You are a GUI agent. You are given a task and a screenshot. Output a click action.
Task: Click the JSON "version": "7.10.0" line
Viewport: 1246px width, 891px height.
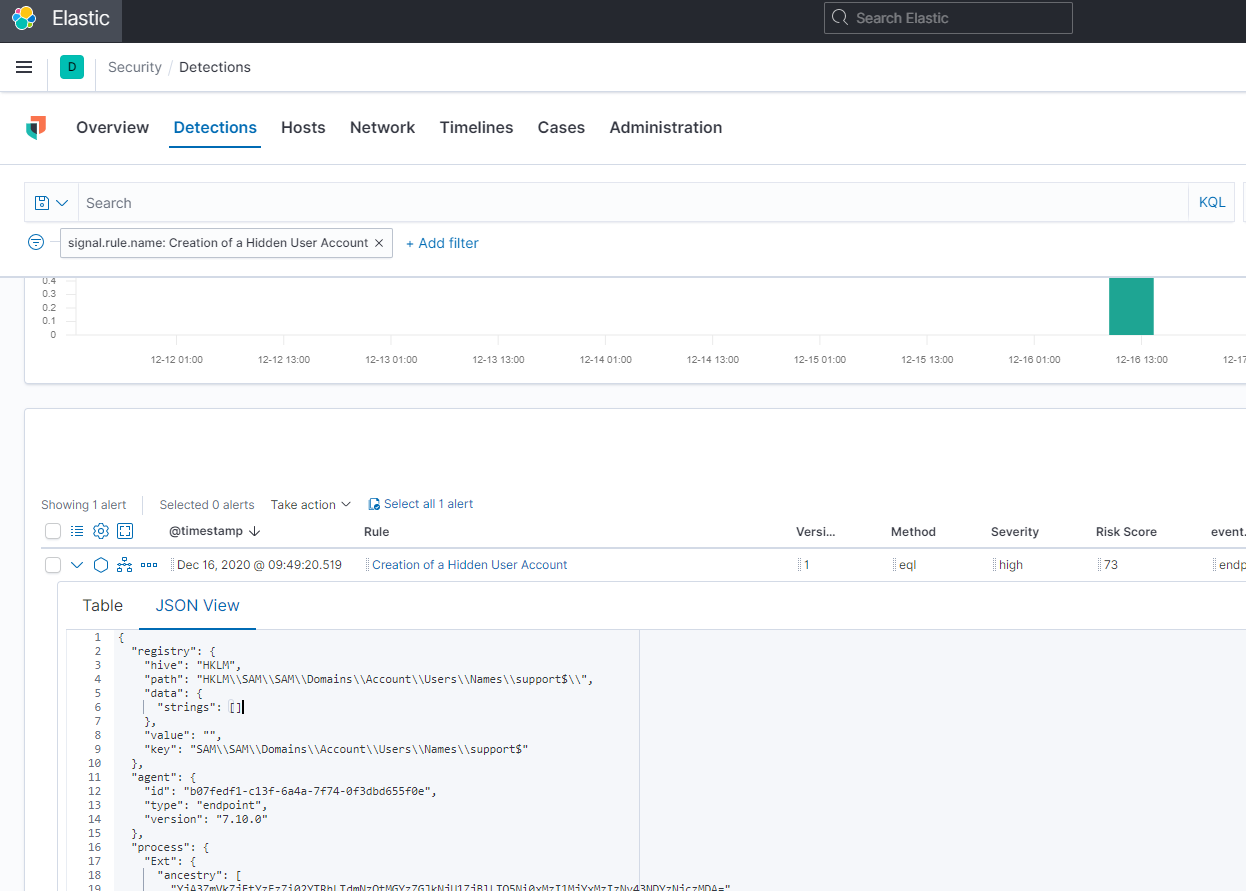click(206, 819)
